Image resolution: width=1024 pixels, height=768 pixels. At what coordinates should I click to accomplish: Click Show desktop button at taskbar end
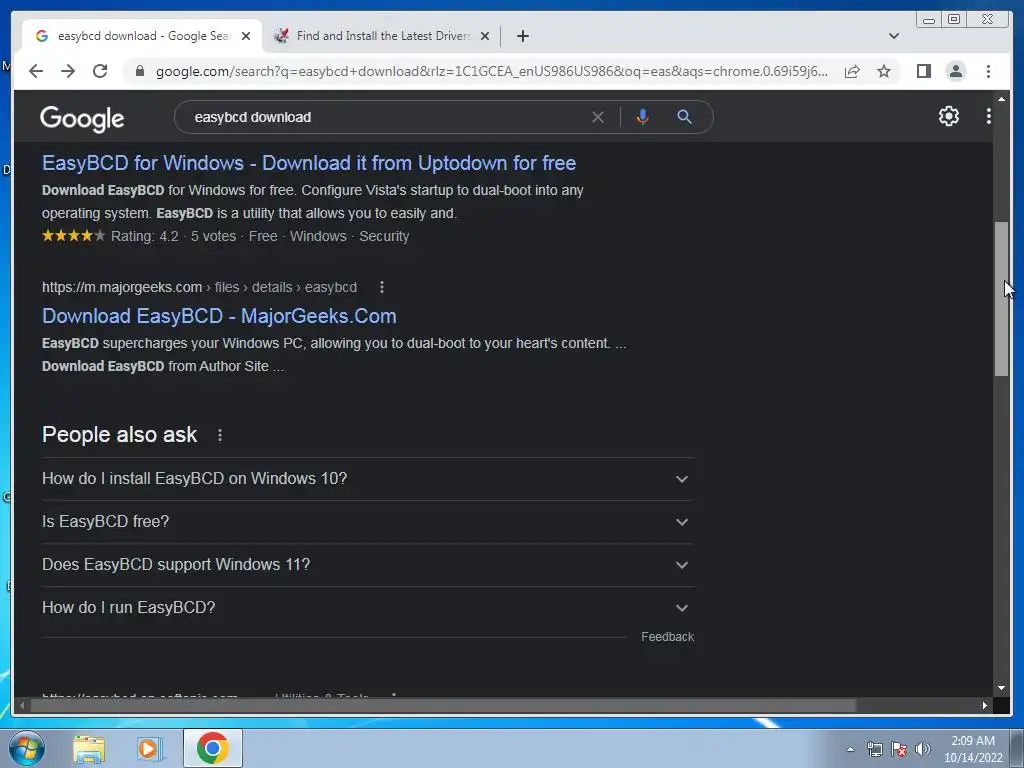(x=1017, y=748)
